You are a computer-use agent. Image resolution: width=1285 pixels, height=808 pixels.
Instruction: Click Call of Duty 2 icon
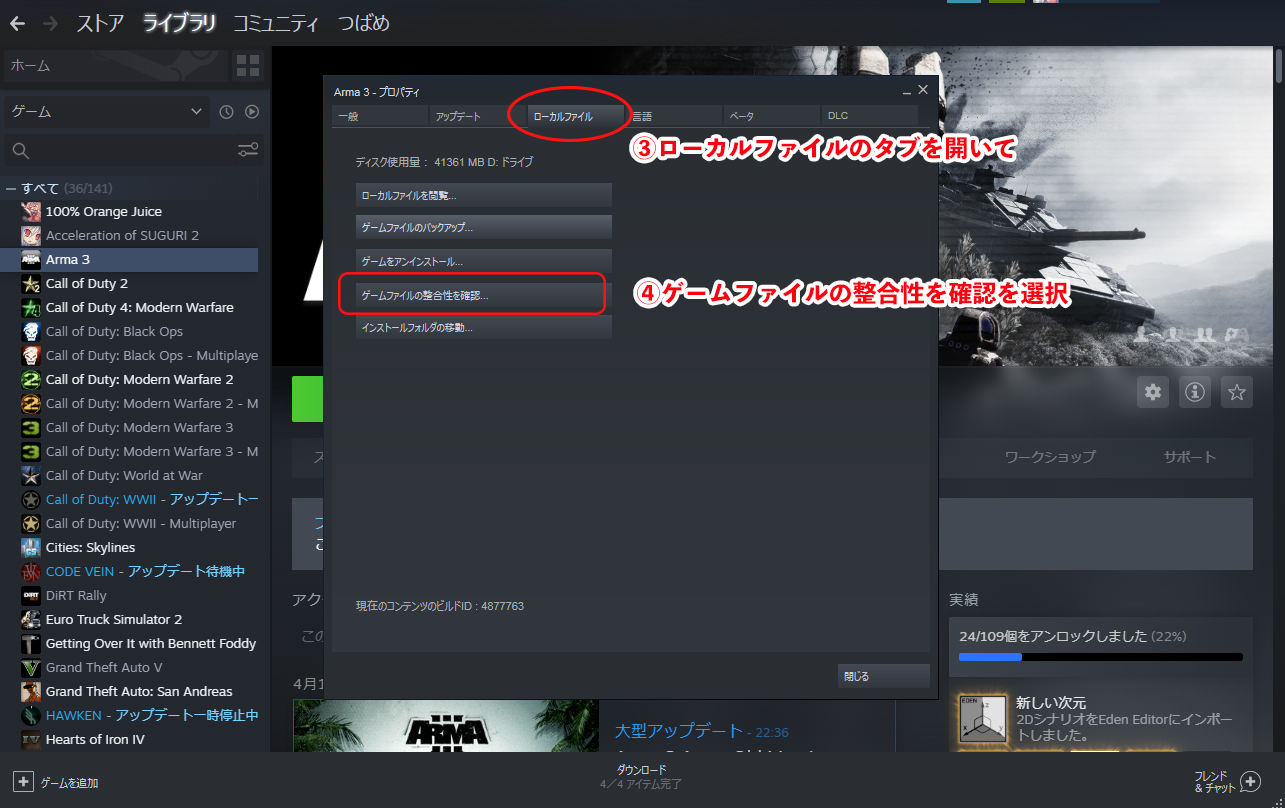[31, 283]
